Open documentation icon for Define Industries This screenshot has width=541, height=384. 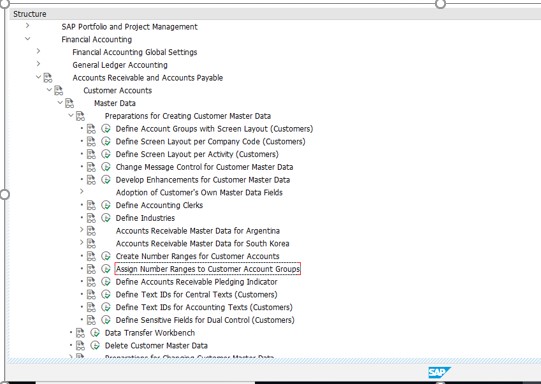click(x=91, y=218)
